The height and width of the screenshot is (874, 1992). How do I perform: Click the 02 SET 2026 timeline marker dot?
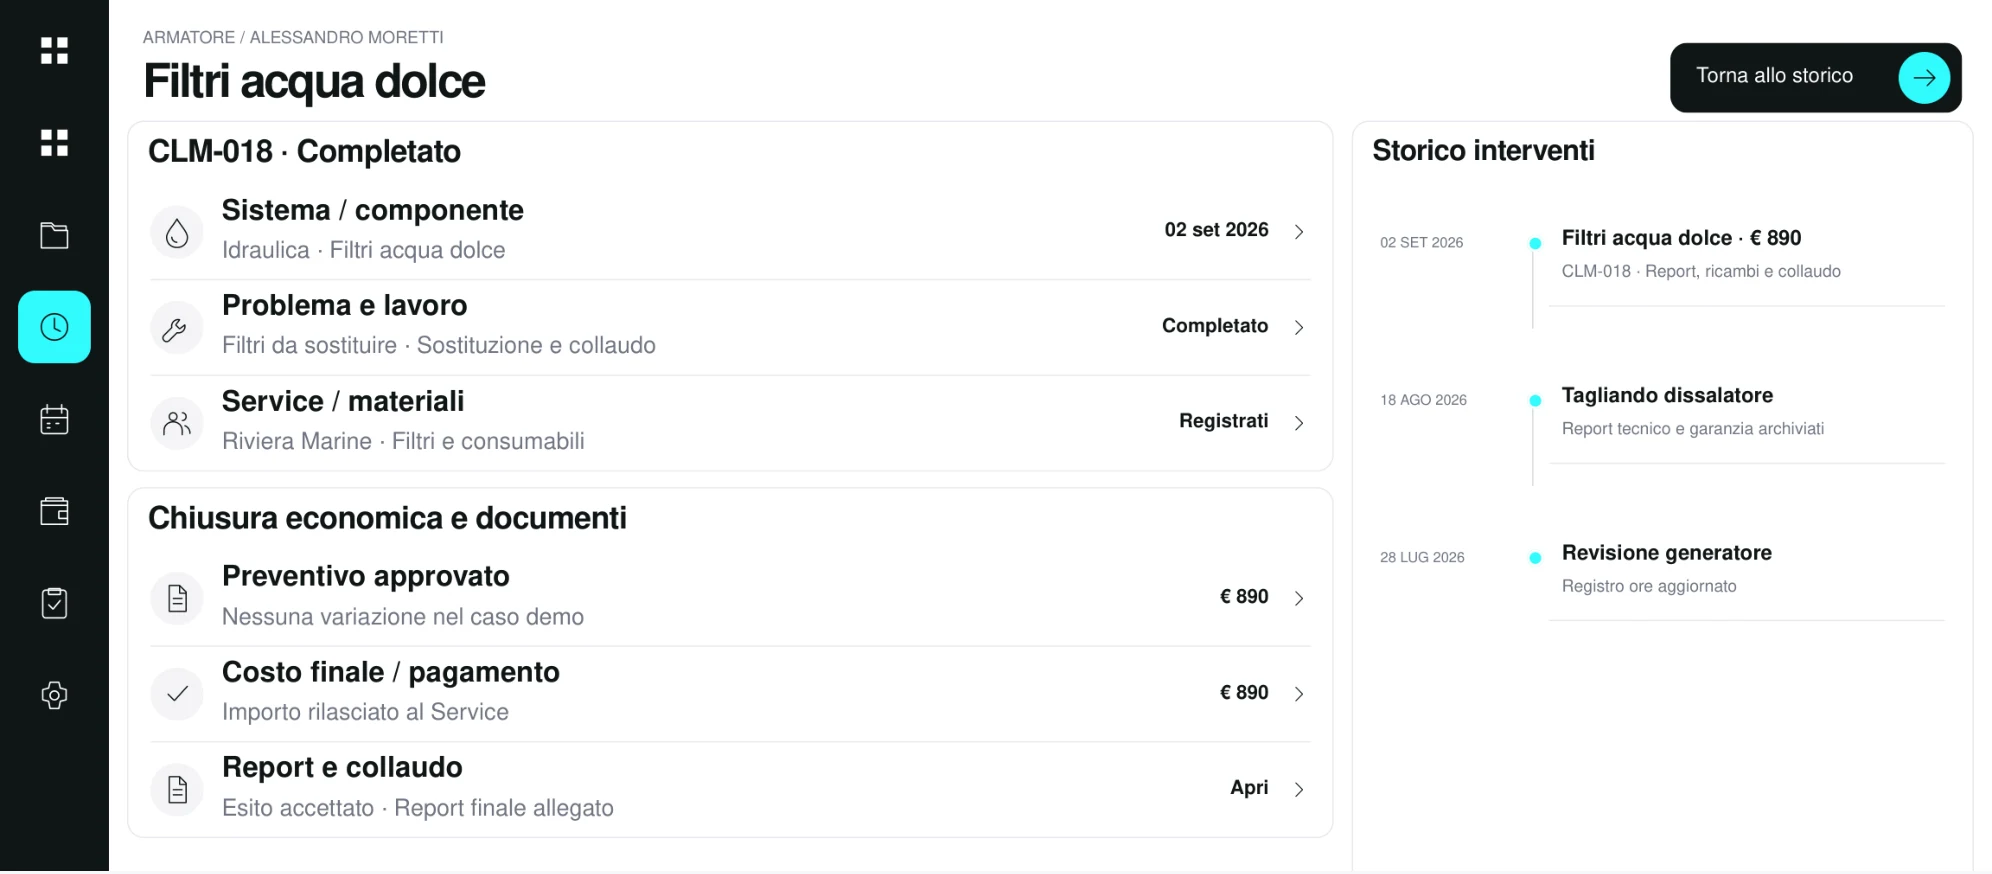pyautogui.click(x=1535, y=243)
